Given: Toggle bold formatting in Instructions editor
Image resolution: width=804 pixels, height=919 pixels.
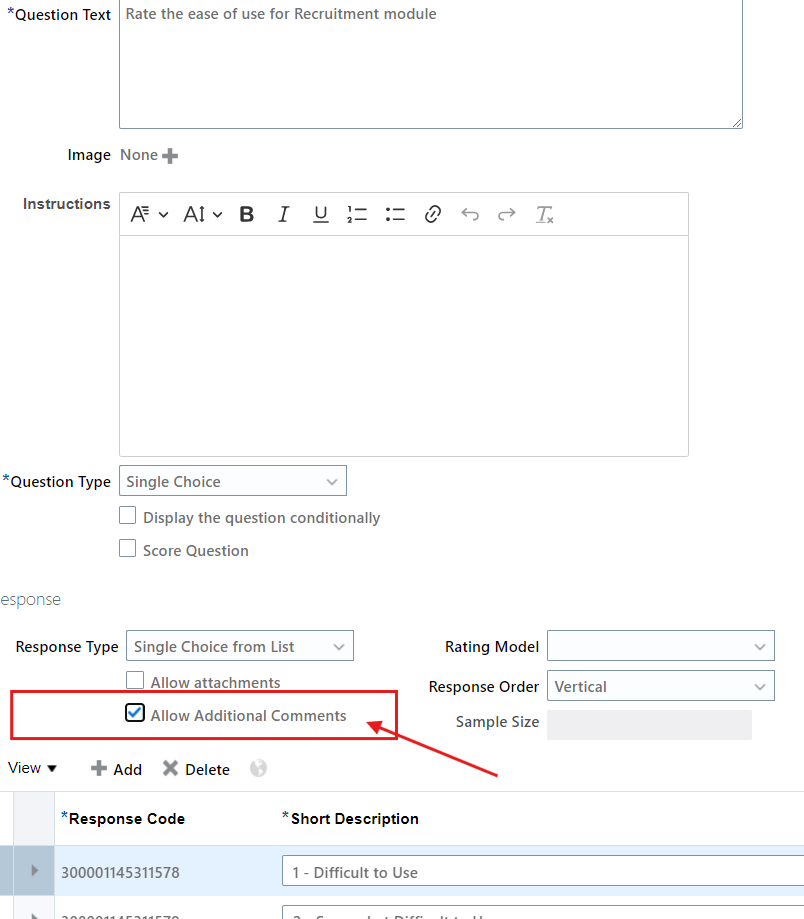Looking at the screenshot, I should click(246, 213).
